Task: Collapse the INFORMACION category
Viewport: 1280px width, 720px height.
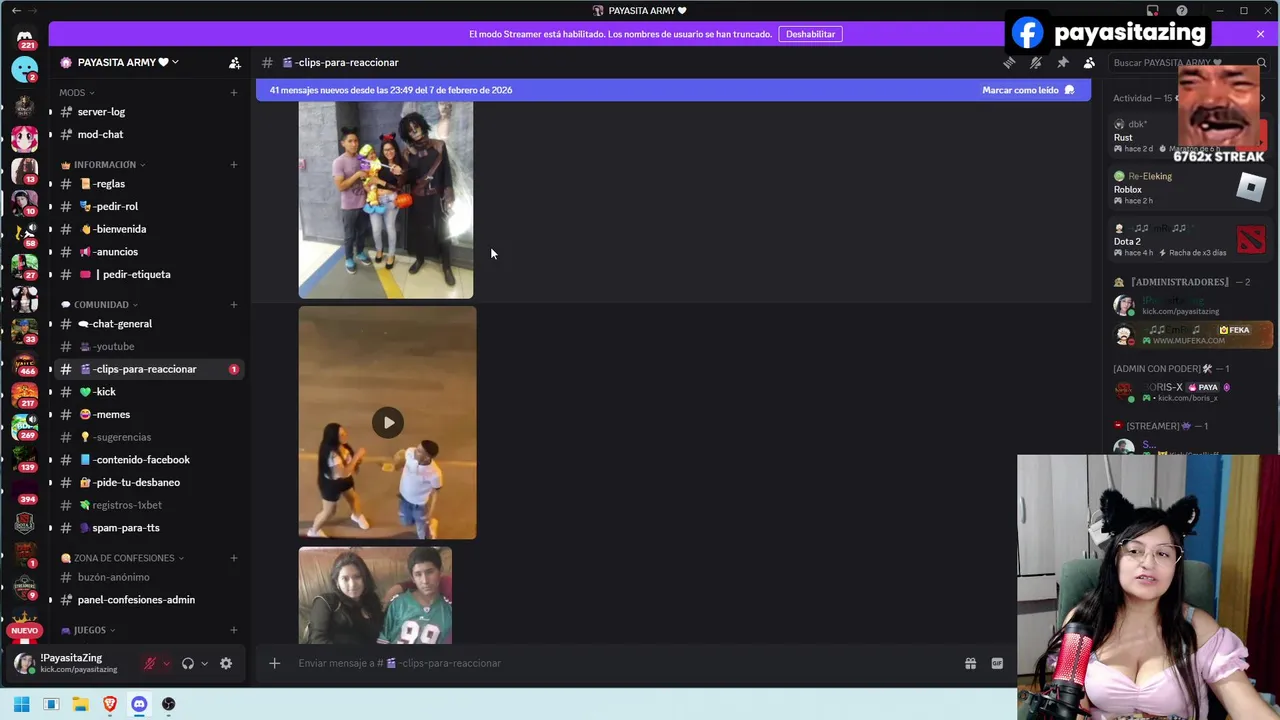Action: 103,165
